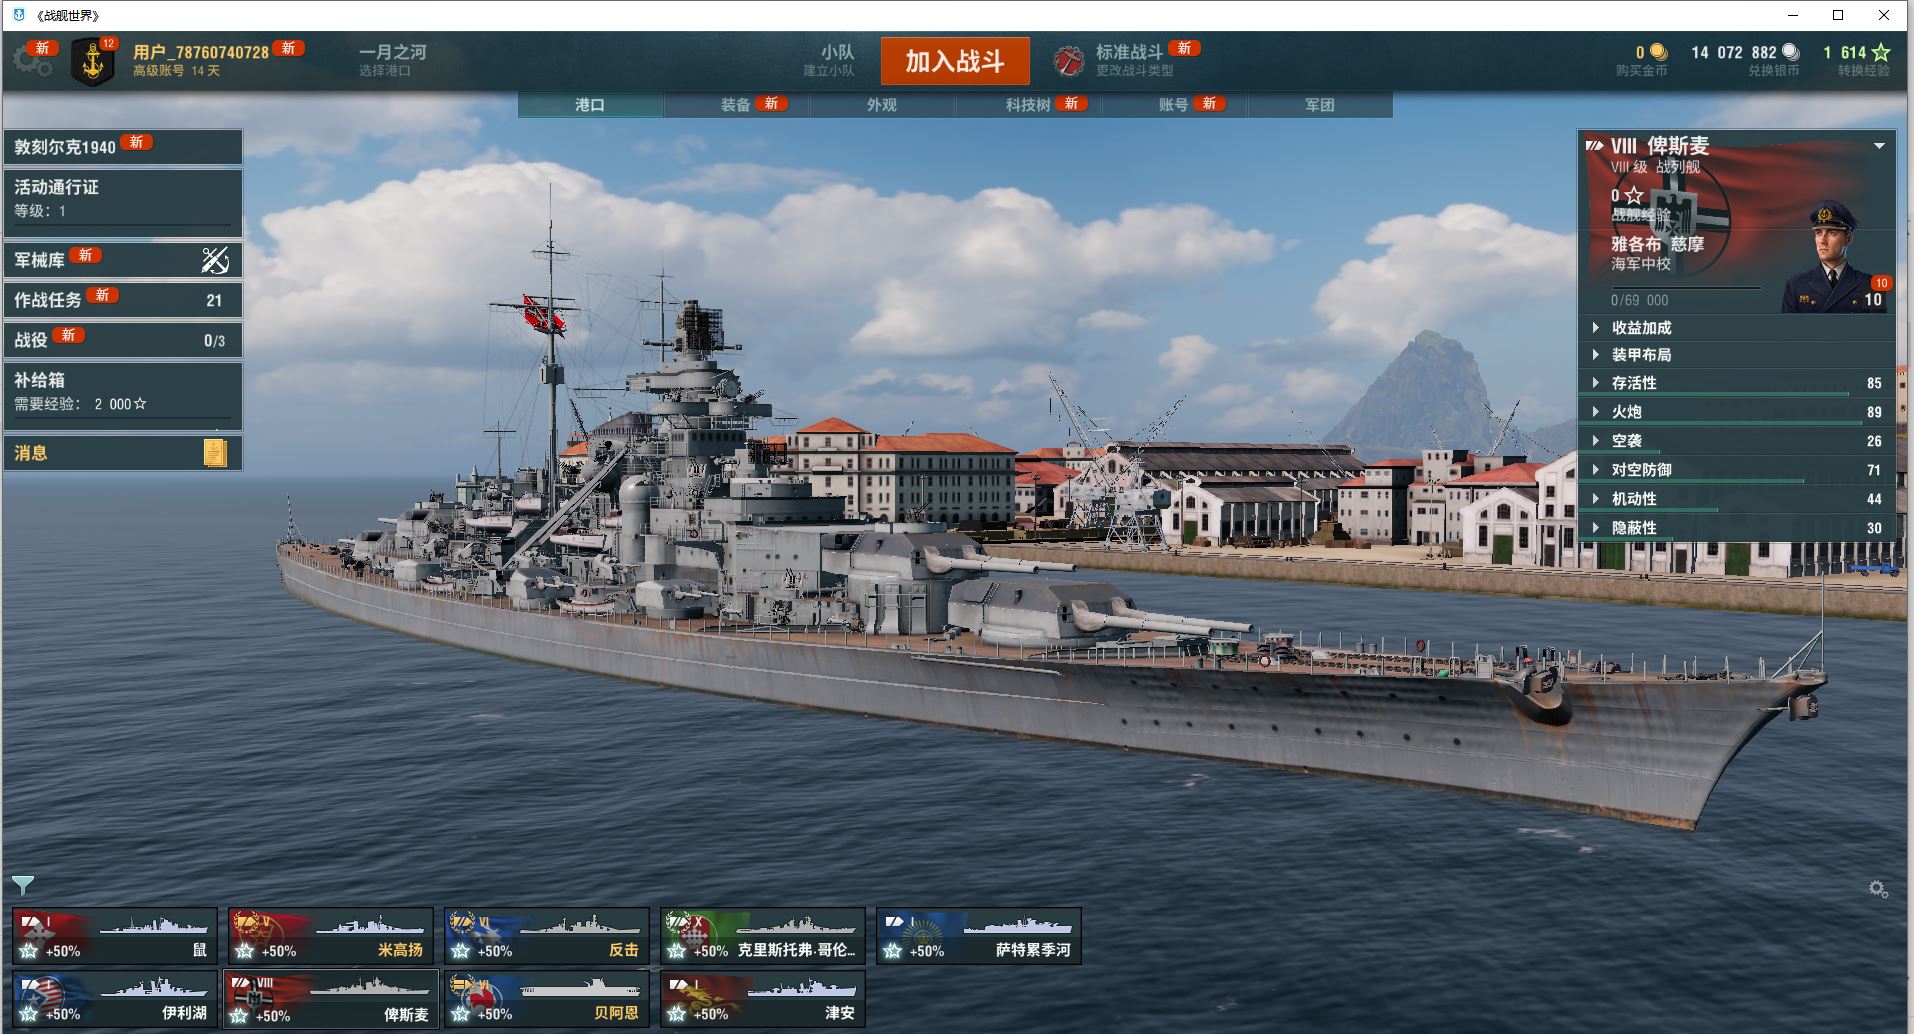Image resolution: width=1914 pixels, height=1034 pixels.
Task: Open the settings gear in the top-left corner
Action: click(31, 61)
